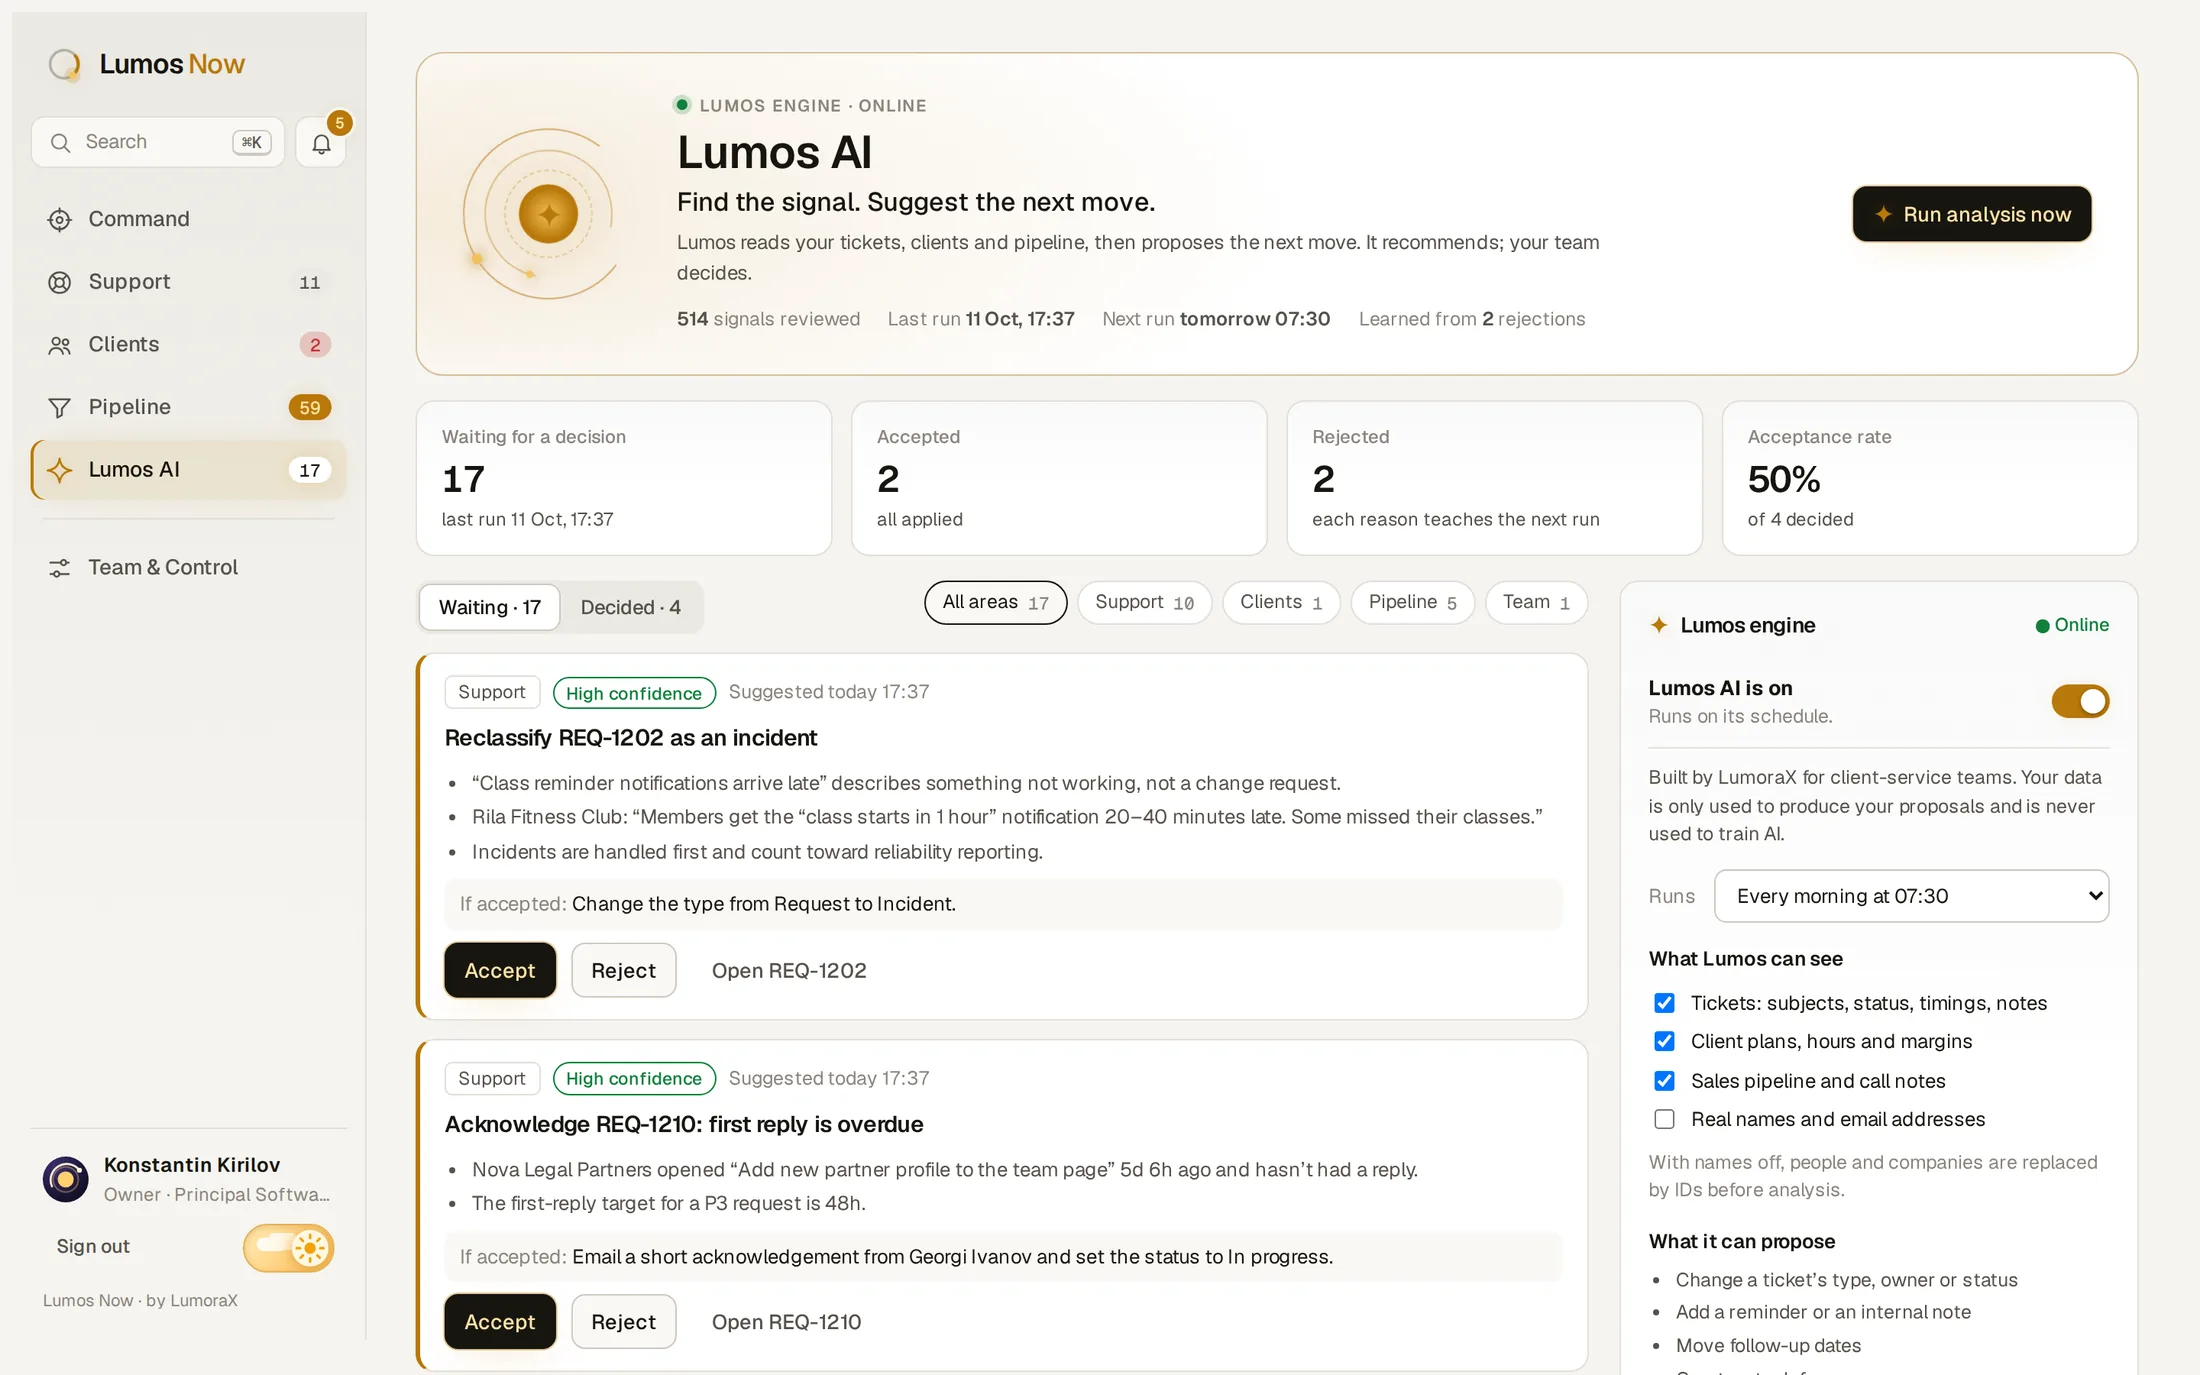The width and height of the screenshot is (2200, 1375).
Task: Focus the Search input field
Action: pos(158,143)
